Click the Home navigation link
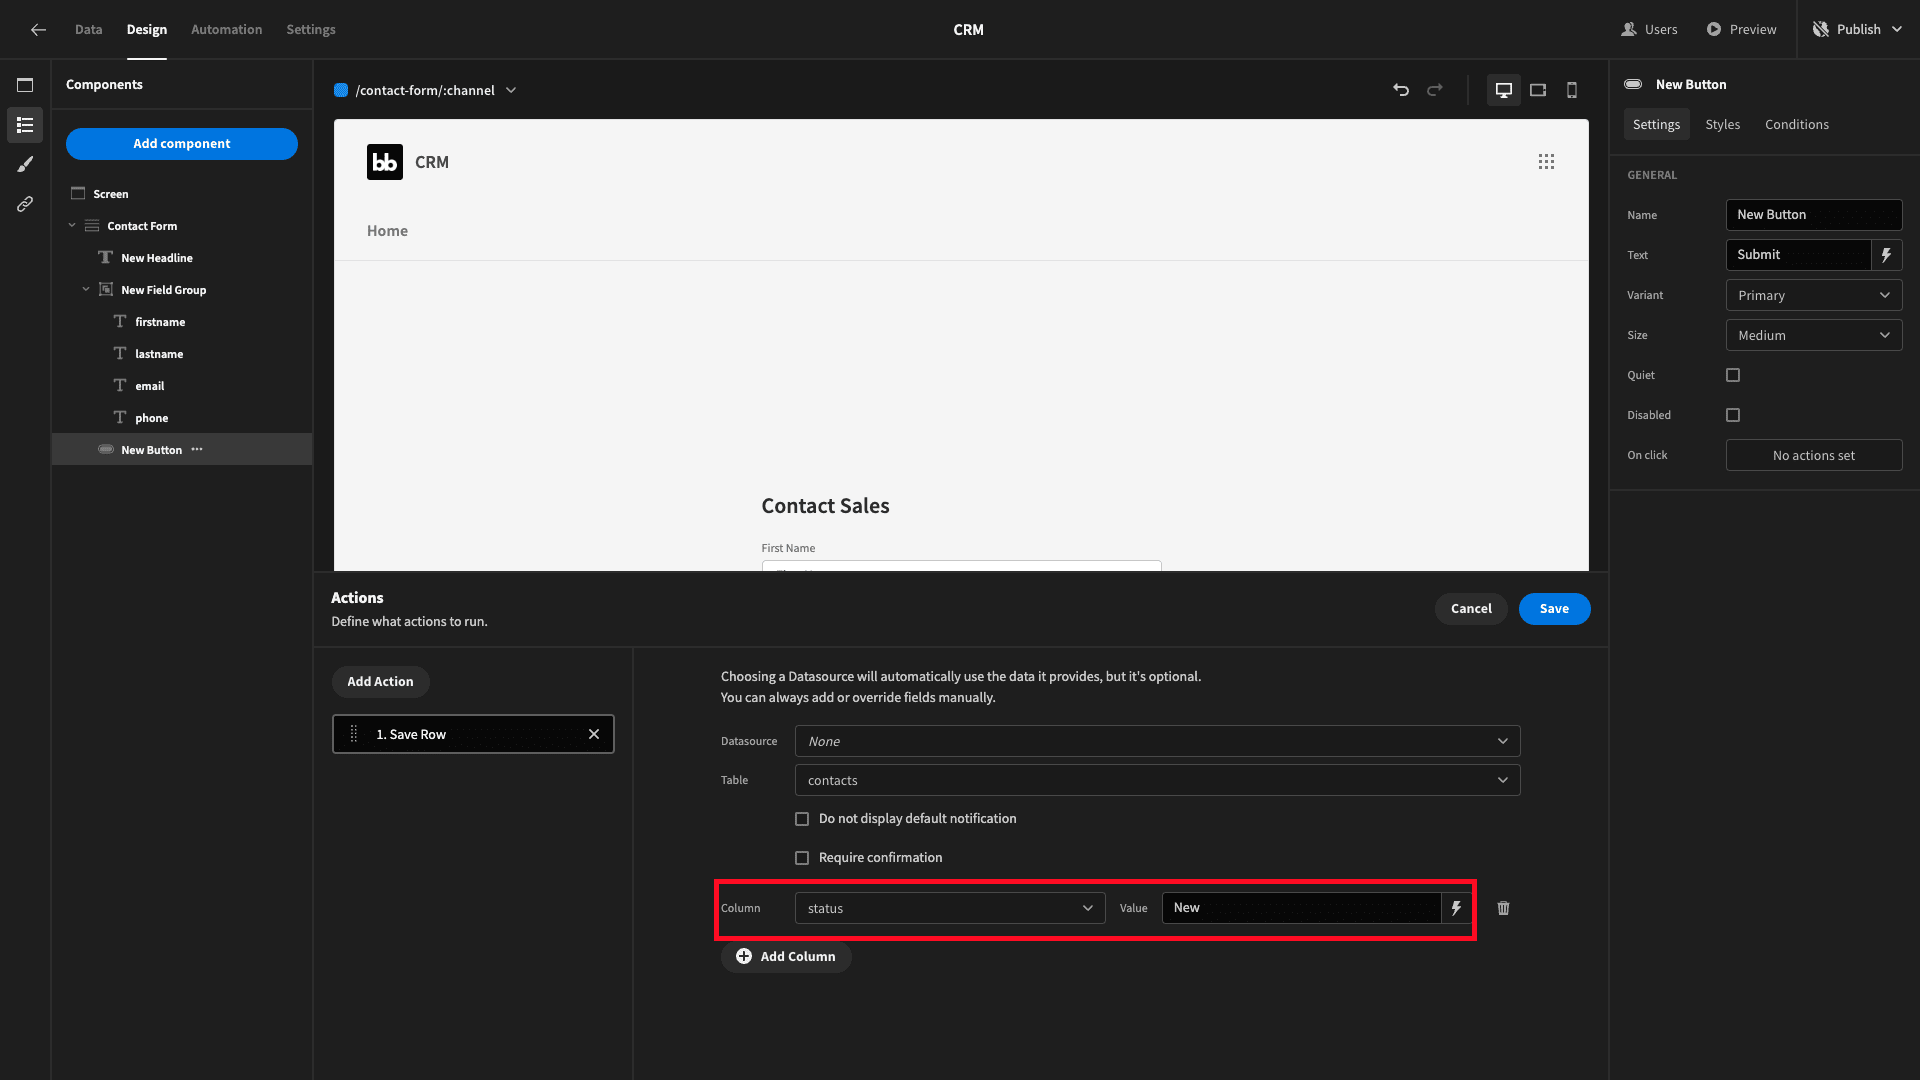The height and width of the screenshot is (1080, 1920). pyautogui.click(x=387, y=231)
